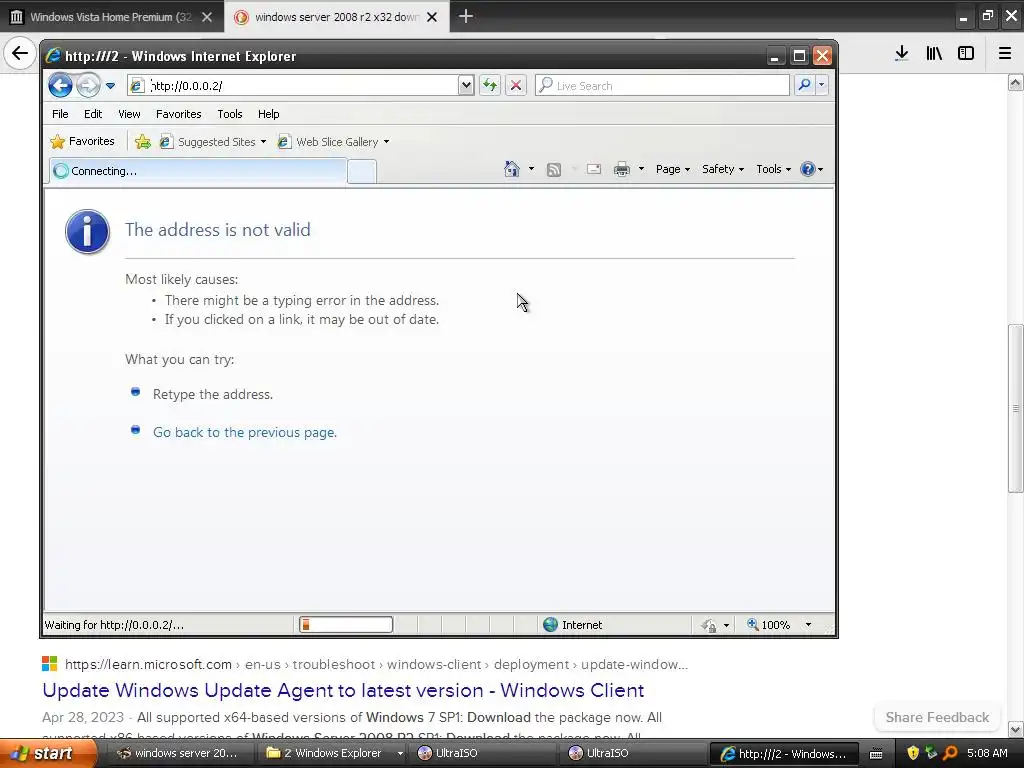Screen dimensions: 1024x768
Task: Open Suggested Sites dropdown
Action: pos(214,142)
